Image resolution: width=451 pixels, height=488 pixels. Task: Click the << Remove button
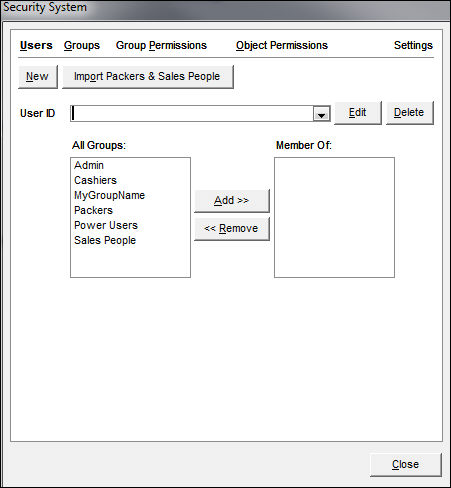(x=232, y=228)
